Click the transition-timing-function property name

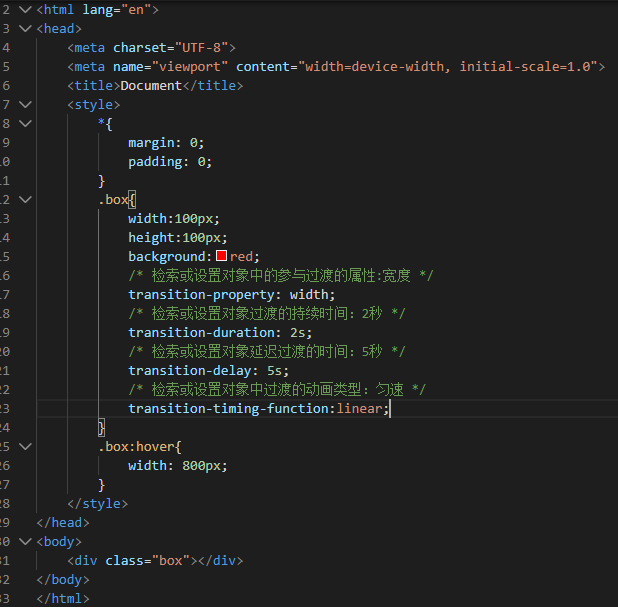[x=229, y=408]
